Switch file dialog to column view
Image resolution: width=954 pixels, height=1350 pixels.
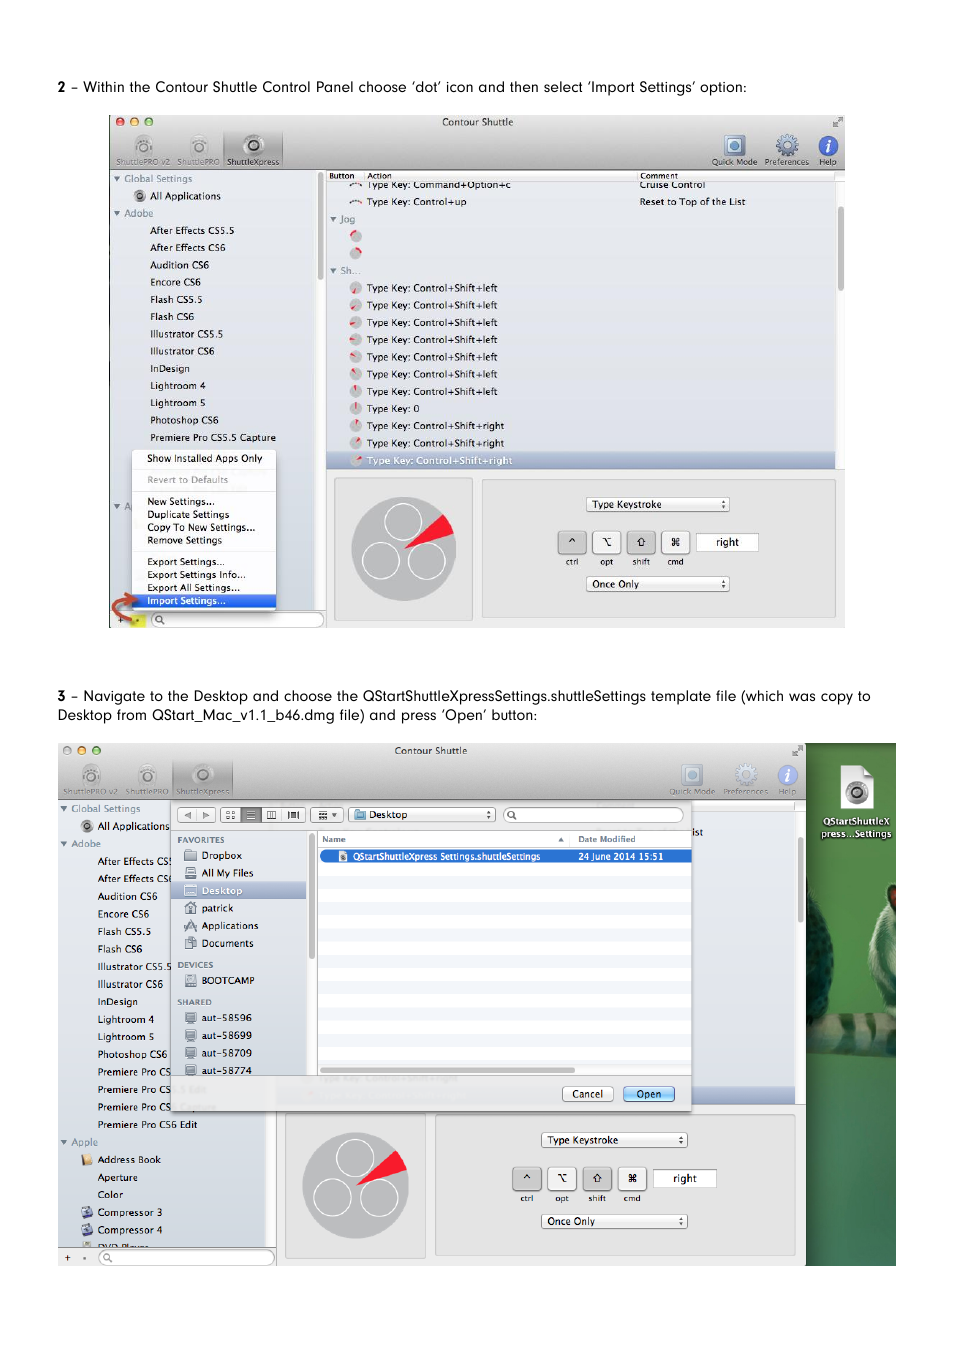tap(271, 815)
